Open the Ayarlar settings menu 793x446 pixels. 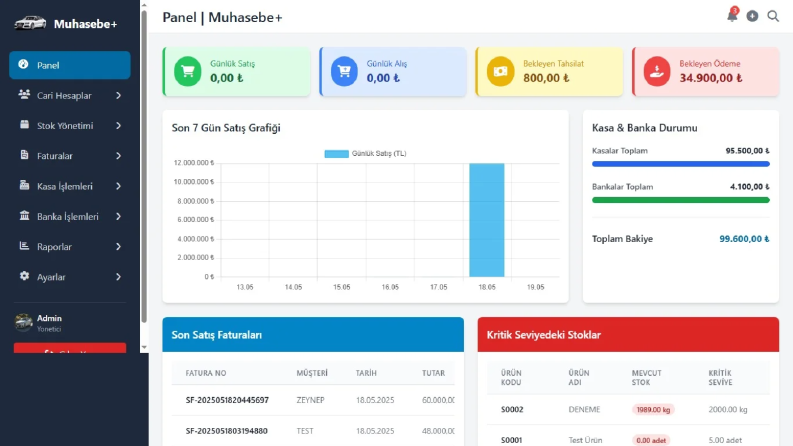70,277
